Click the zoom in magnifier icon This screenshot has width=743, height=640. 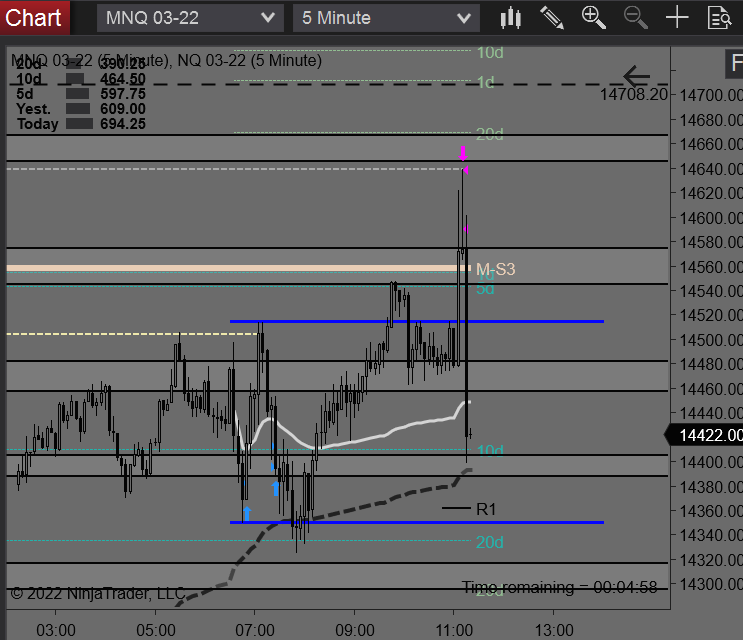[x=594, y=18]
